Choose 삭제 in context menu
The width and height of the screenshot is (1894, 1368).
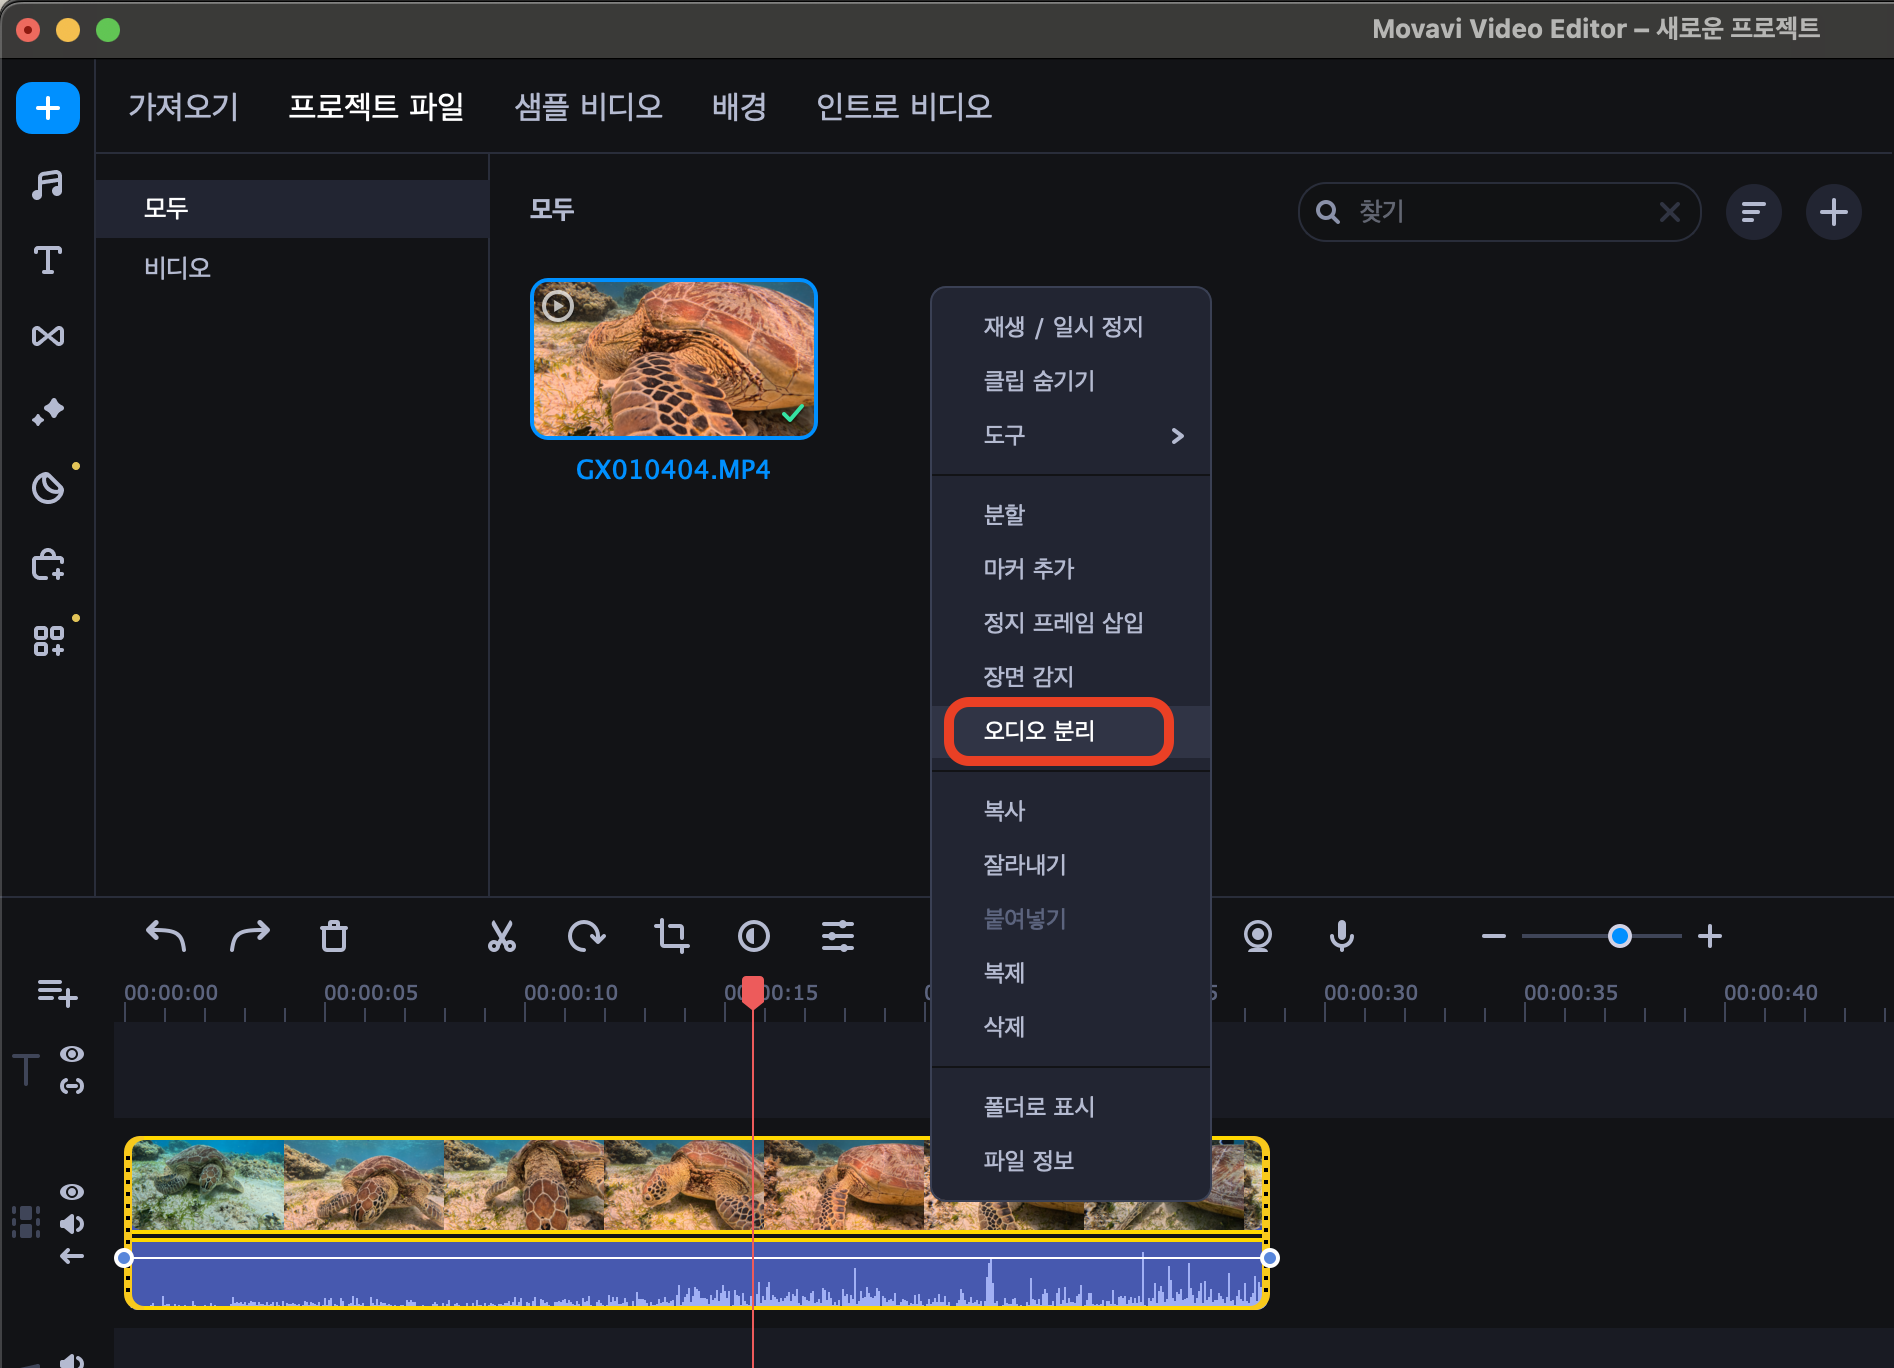[x=1071, y=1027]
